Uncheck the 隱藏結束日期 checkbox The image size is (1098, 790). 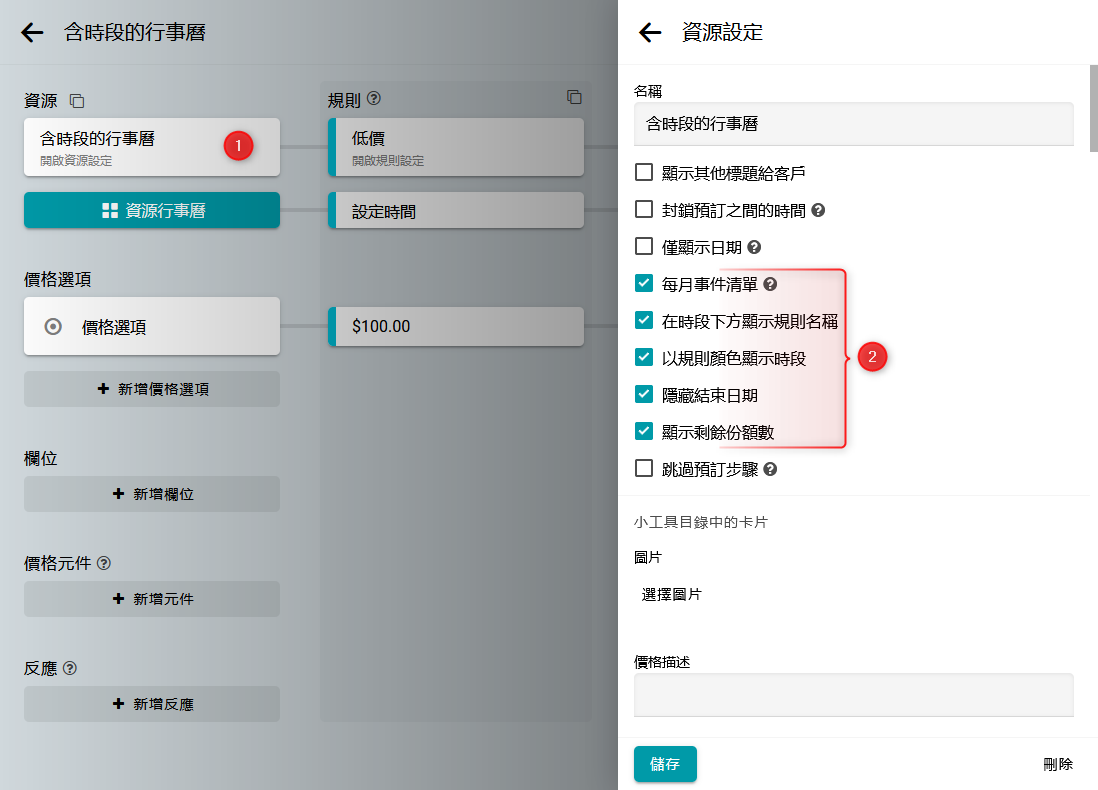[x=644, y=394]
